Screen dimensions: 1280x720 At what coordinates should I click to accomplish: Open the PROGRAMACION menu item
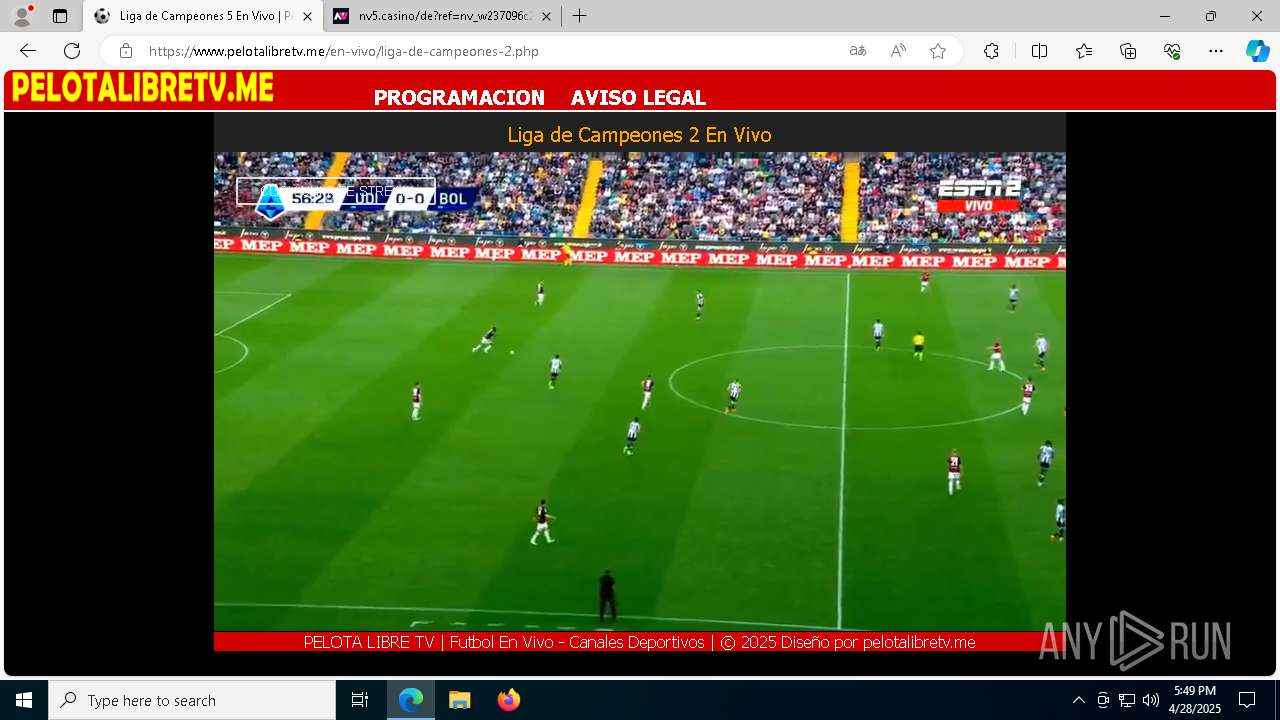pos(459,98)
